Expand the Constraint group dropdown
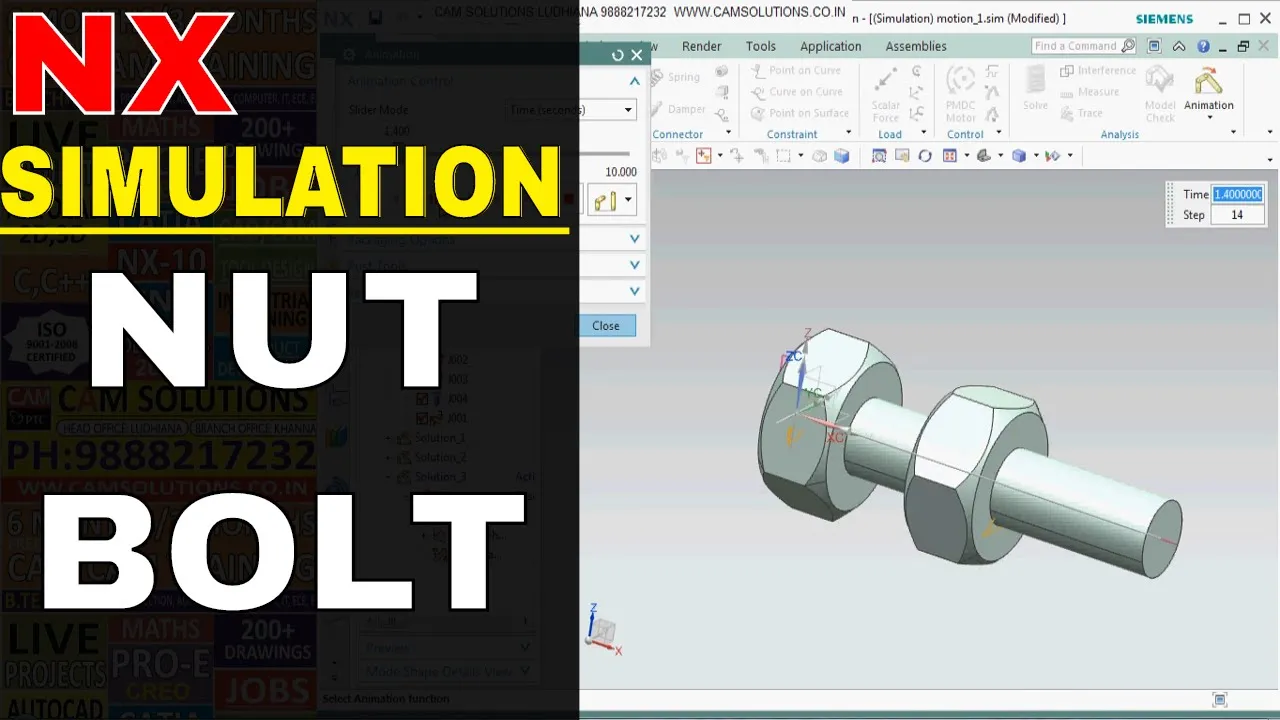Viewport: 1280px width, 720px height. (x=849, y=133)
